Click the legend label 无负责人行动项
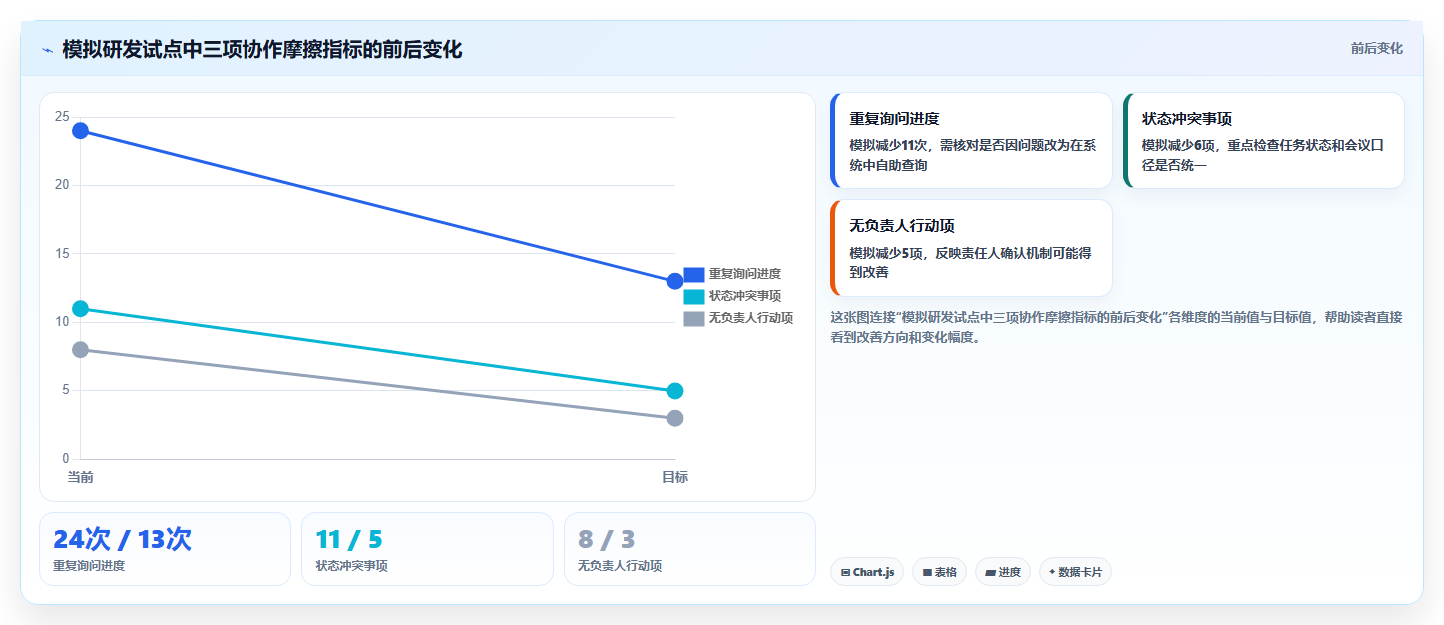The width and height of the screenshot is (1444, 625). tap(751, 318)
